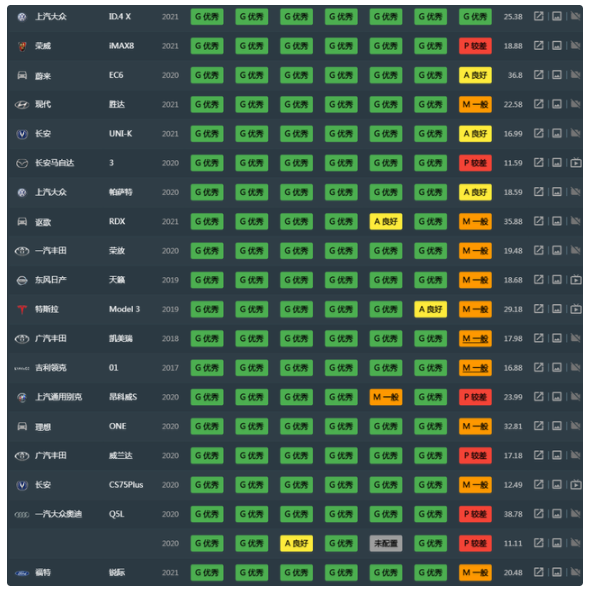Open external link icon in RDX row

coord(538,221)
